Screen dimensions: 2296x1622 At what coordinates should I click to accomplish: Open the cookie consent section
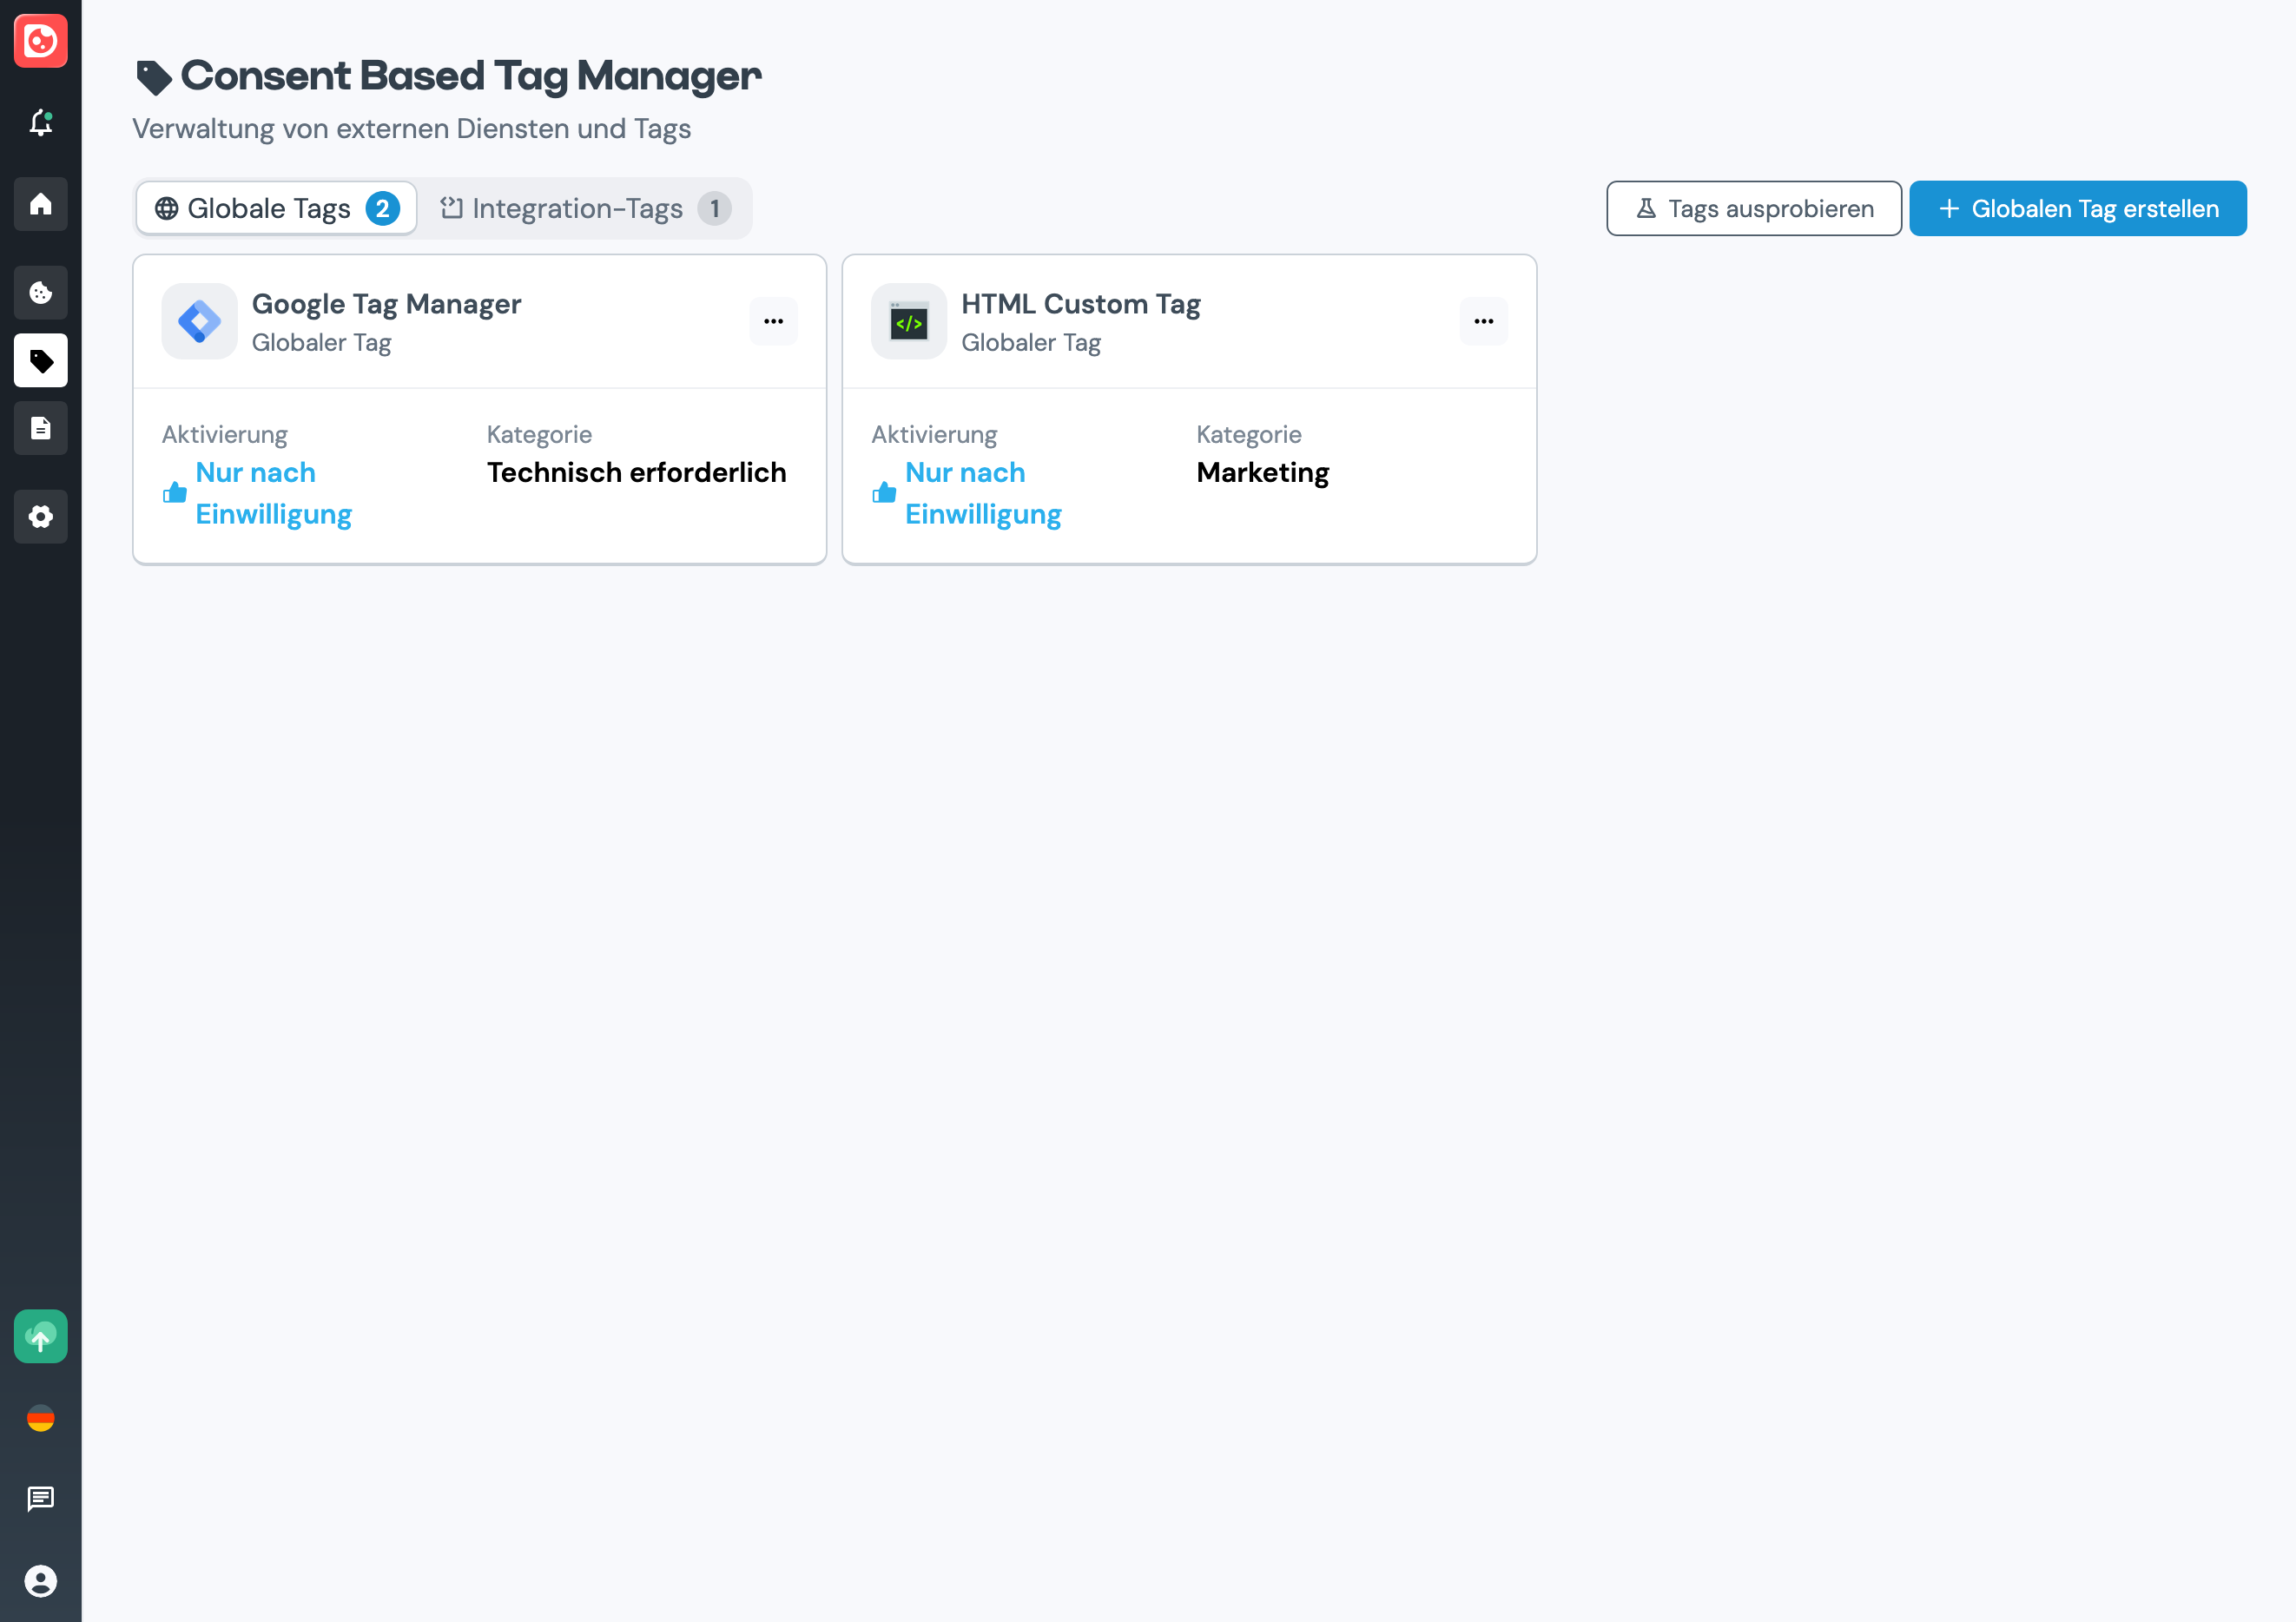click(x=40, y=292)
